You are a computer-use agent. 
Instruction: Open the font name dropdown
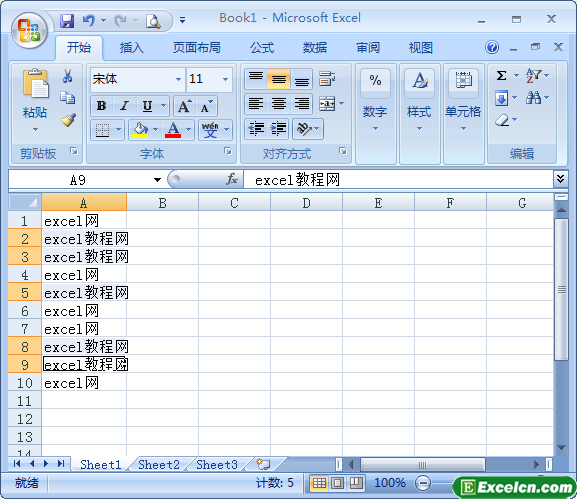[178, 79]
